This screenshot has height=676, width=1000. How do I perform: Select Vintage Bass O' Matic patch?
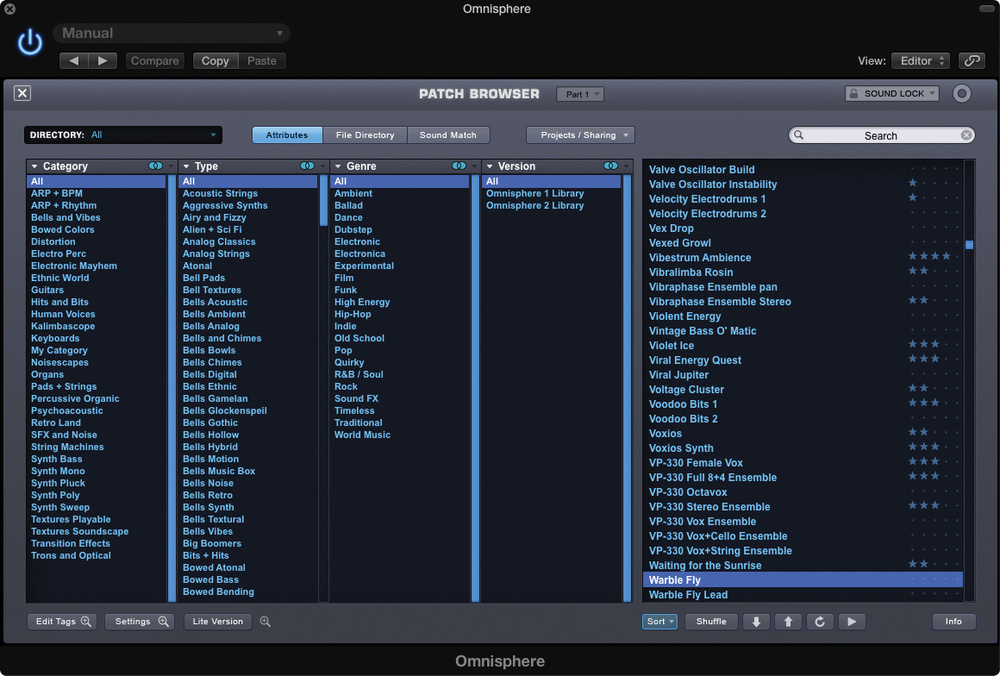(702, 330)
